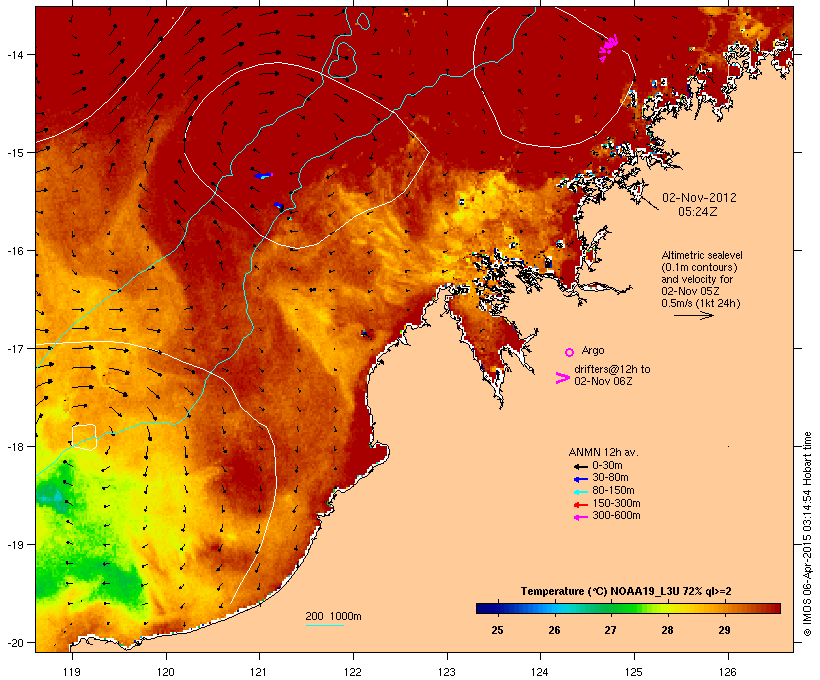Click the latitude axis label -15

pyautogui.click(x=15, y=153)
